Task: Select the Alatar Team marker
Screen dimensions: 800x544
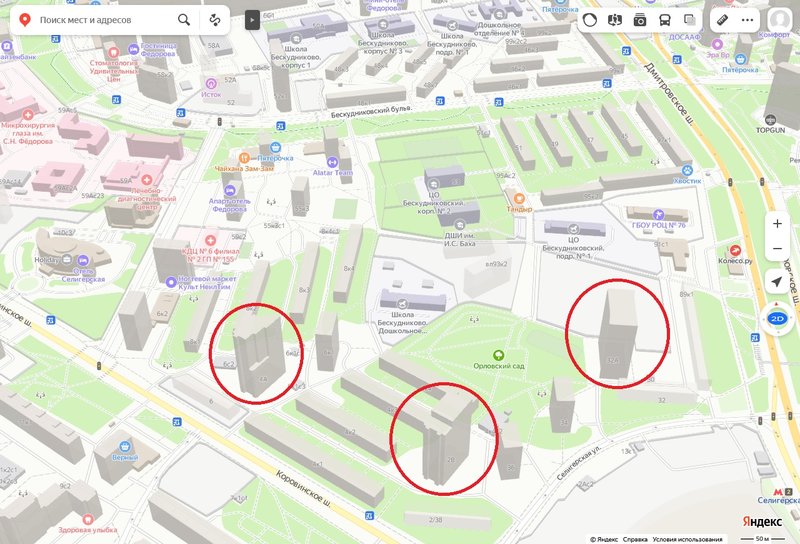Action: pos(332,162)
